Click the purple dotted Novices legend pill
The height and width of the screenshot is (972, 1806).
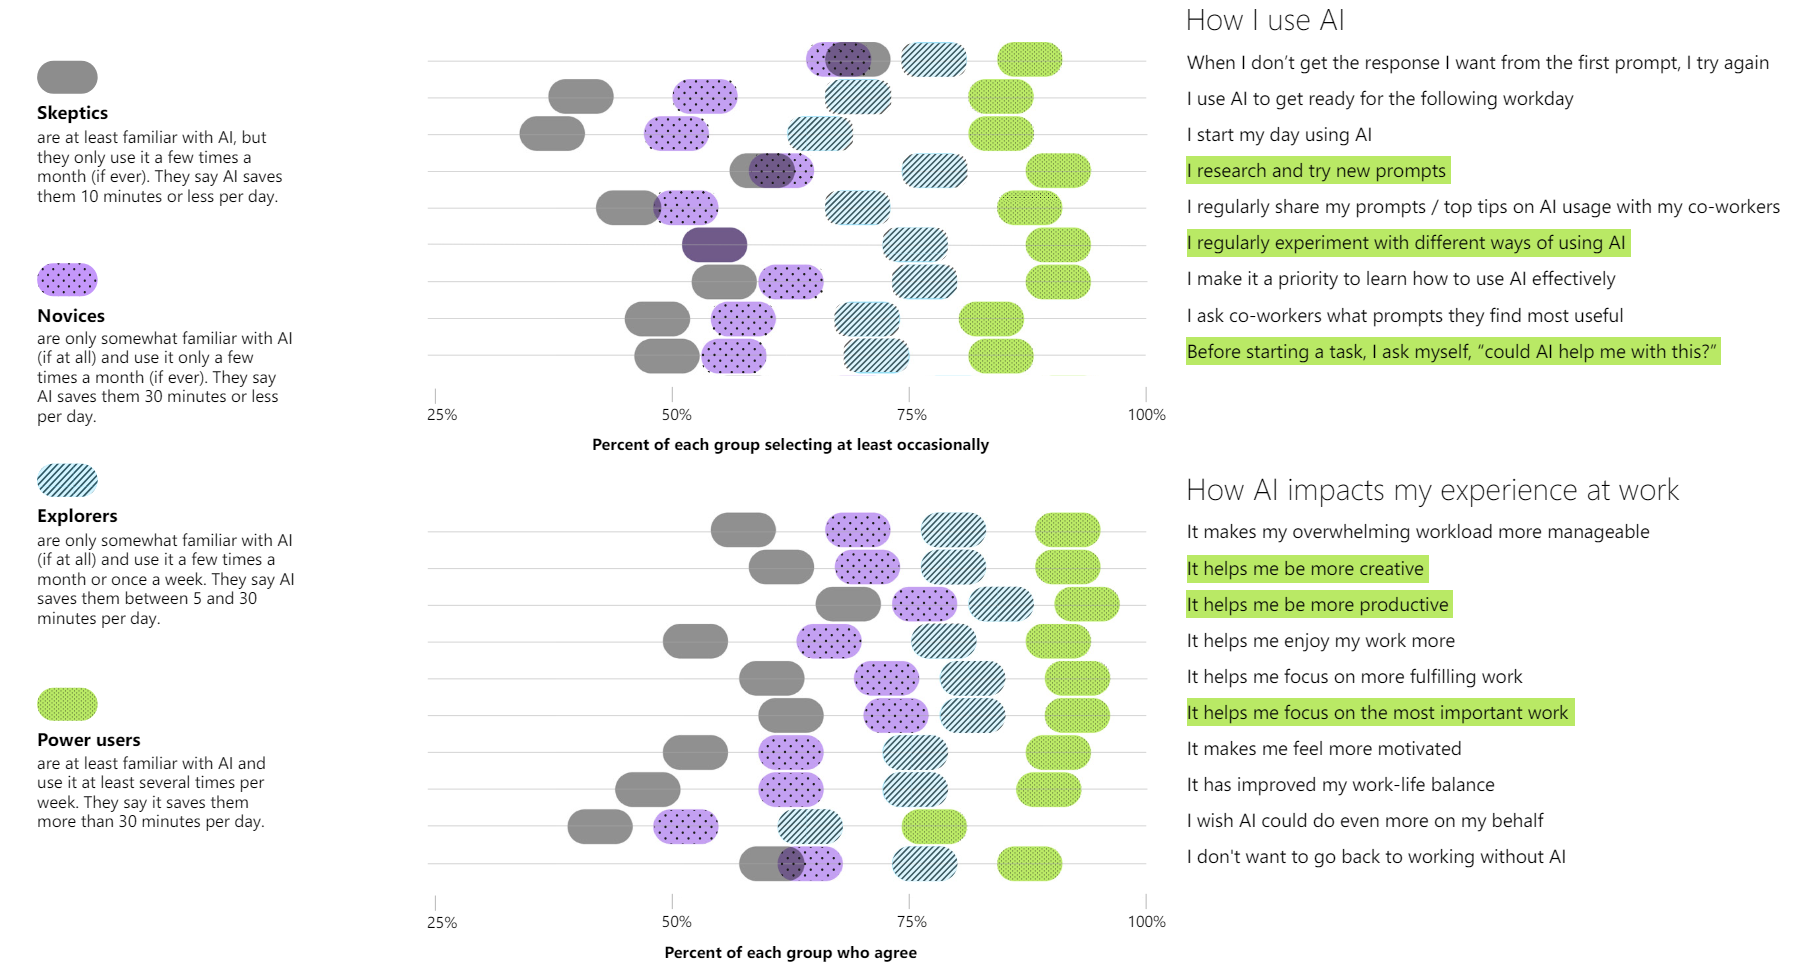(67, 280)
